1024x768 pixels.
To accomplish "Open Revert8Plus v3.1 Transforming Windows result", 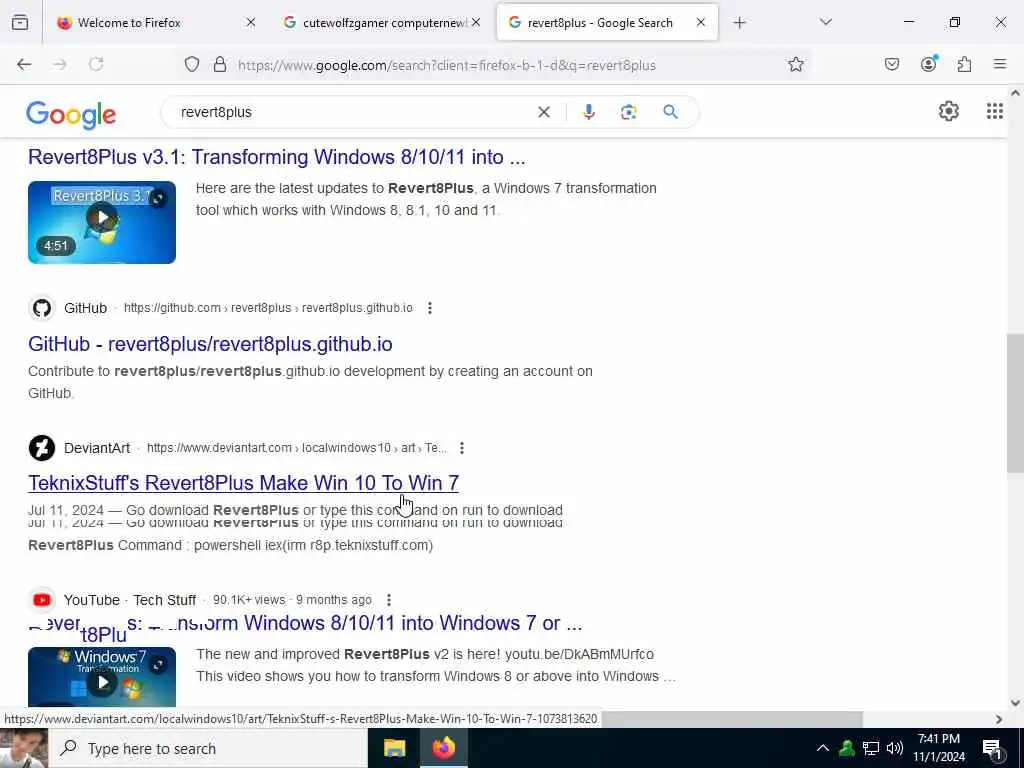I will [276, 157].
